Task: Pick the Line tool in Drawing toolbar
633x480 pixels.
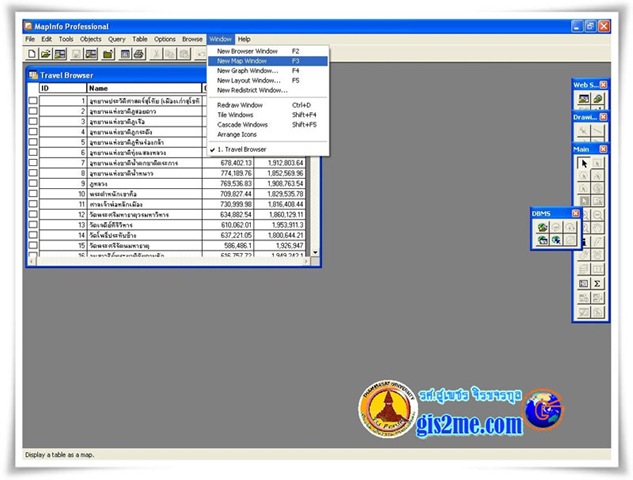Action: [597, 130]
